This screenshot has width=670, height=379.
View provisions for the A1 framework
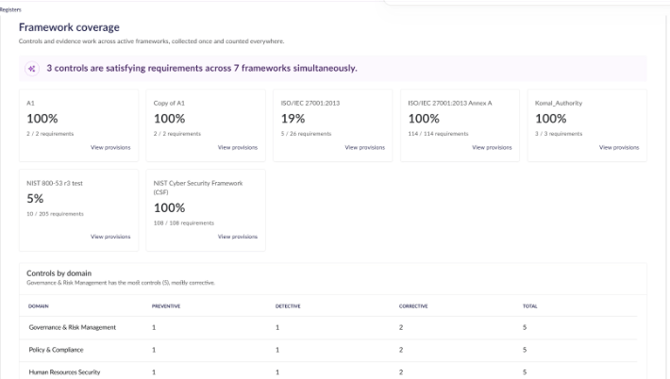pos(110,147)
